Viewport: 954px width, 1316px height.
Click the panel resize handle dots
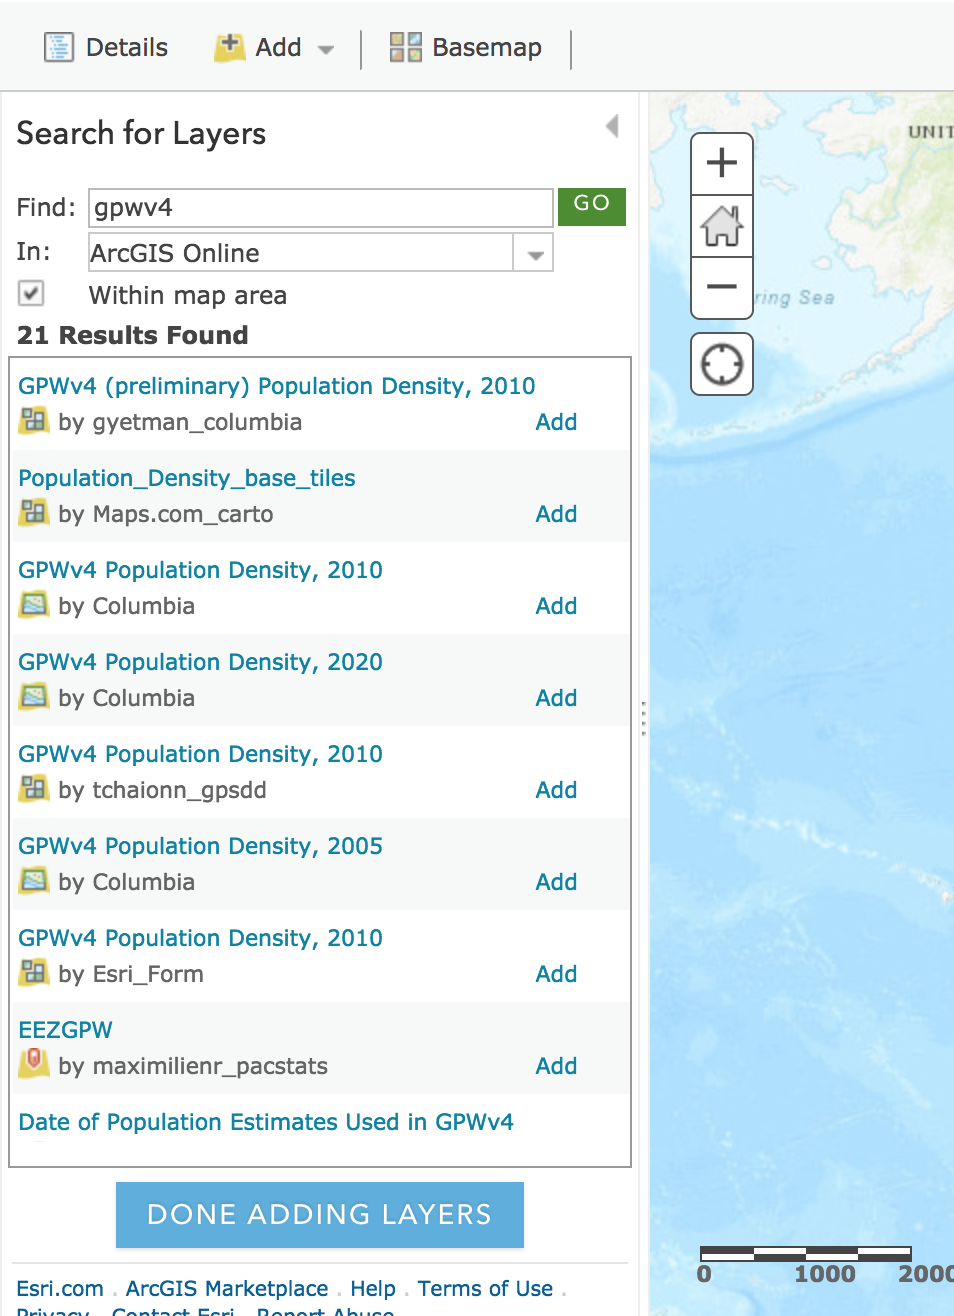[643, 718]
